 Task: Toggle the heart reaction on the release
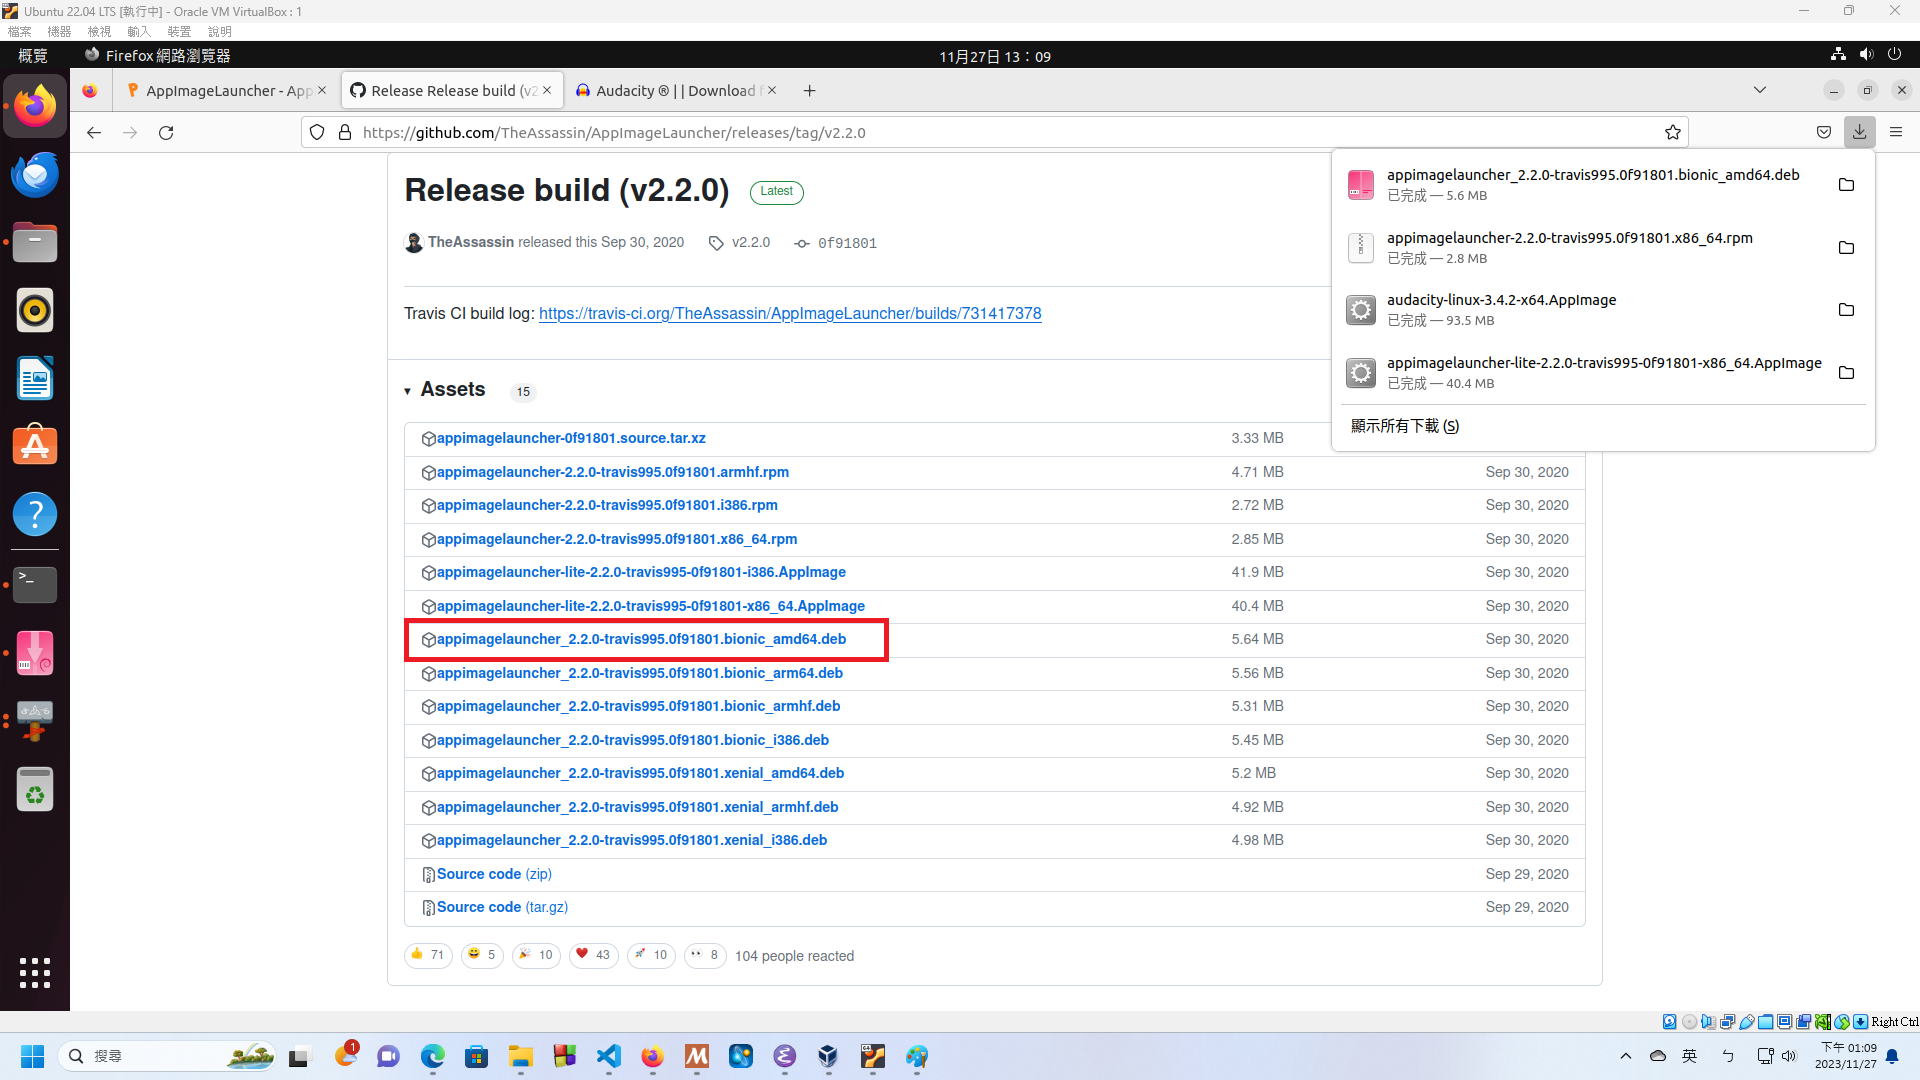pos(593,955)
